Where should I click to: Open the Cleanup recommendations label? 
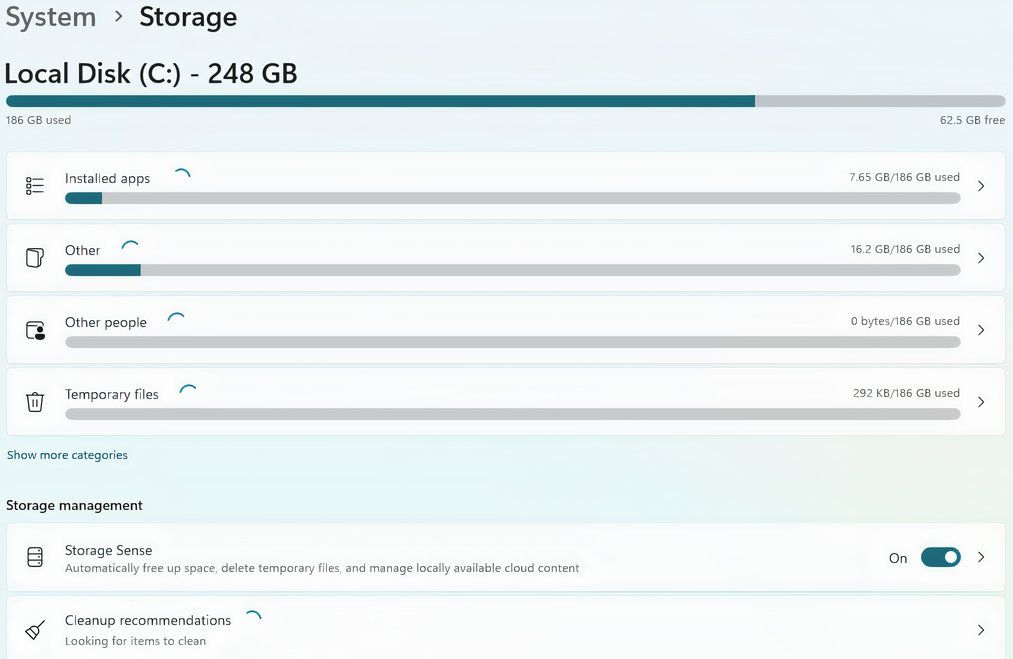click(147, 620)
